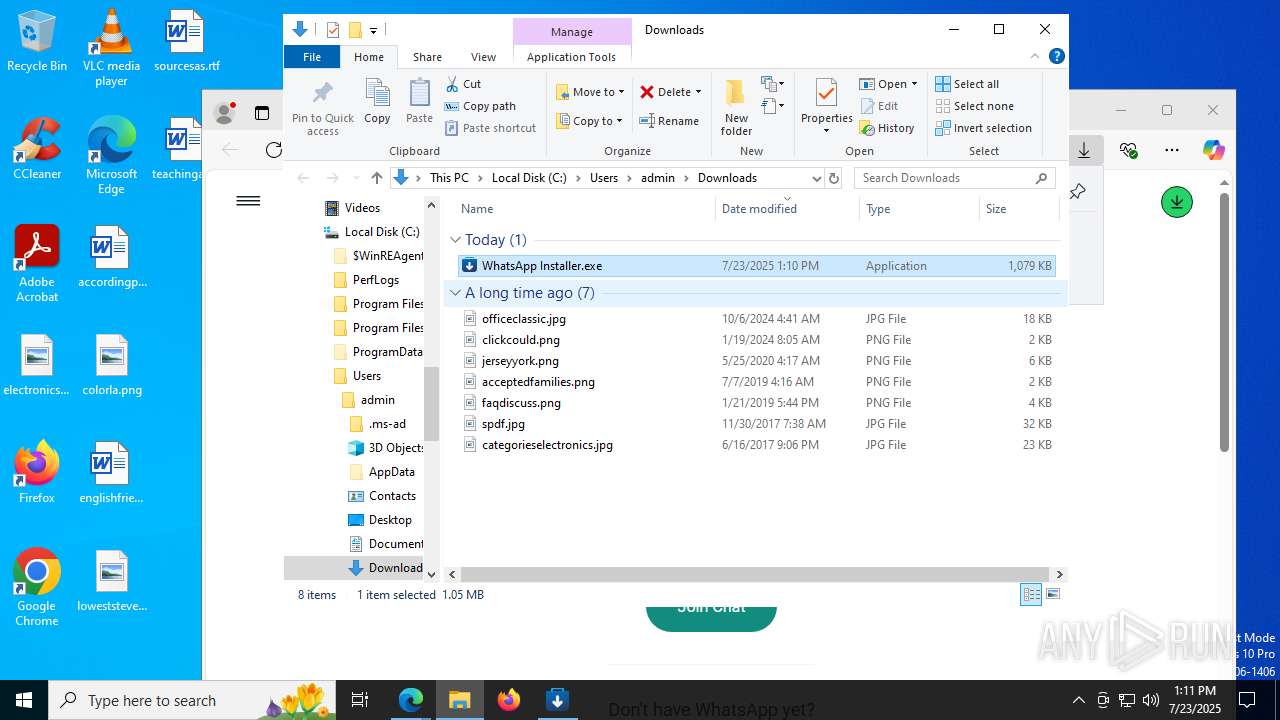Open Explorer Help question mark icon
This screenshot has width=1280, height=720.
(x=1056, y=57)
